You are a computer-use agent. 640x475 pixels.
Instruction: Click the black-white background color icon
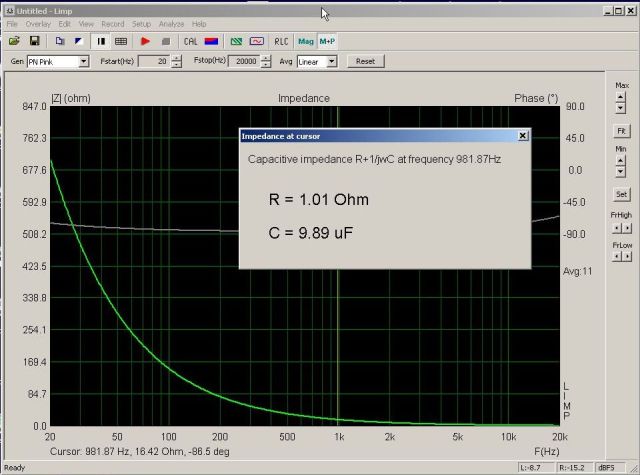click(x=78, y=41)
